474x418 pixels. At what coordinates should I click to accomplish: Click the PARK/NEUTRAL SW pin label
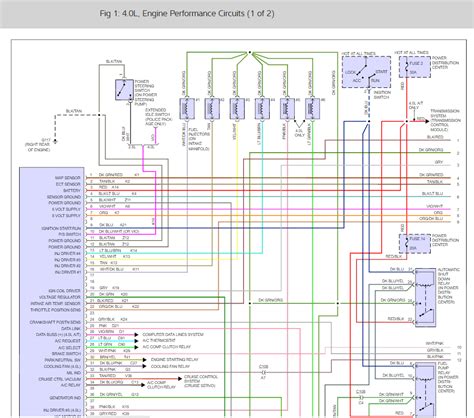[62, 360]
